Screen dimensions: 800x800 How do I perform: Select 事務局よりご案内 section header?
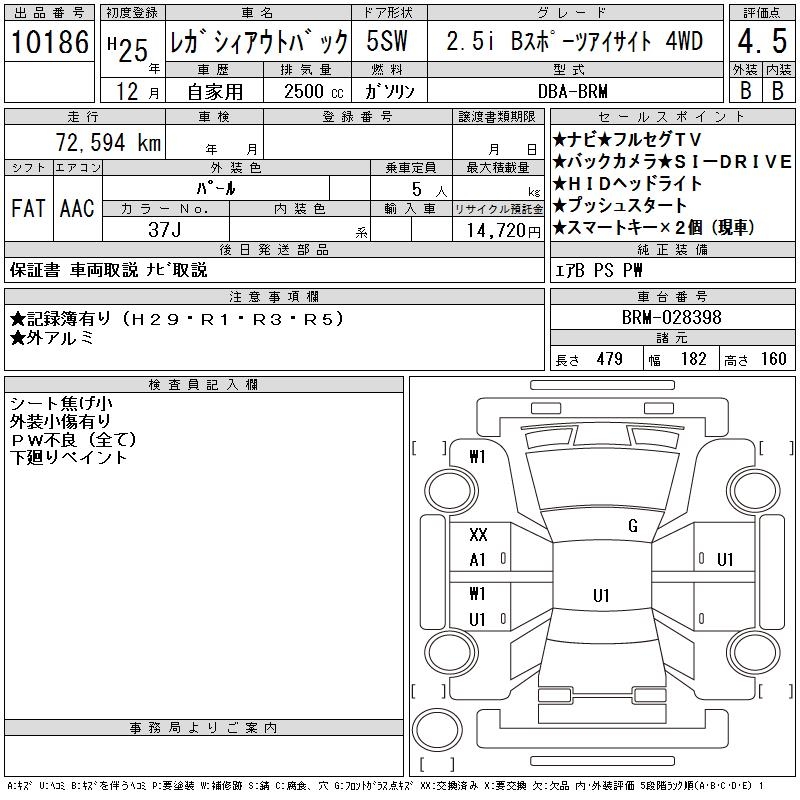[203, 728]
